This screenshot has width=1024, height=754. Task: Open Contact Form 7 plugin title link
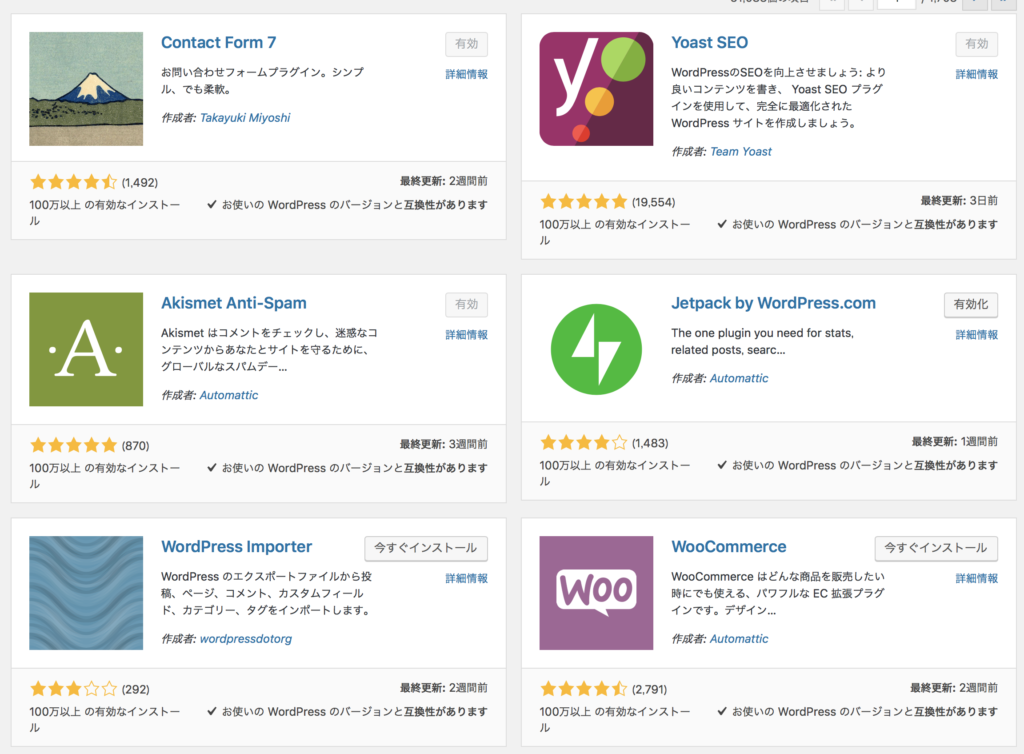[x=219, y=42]
